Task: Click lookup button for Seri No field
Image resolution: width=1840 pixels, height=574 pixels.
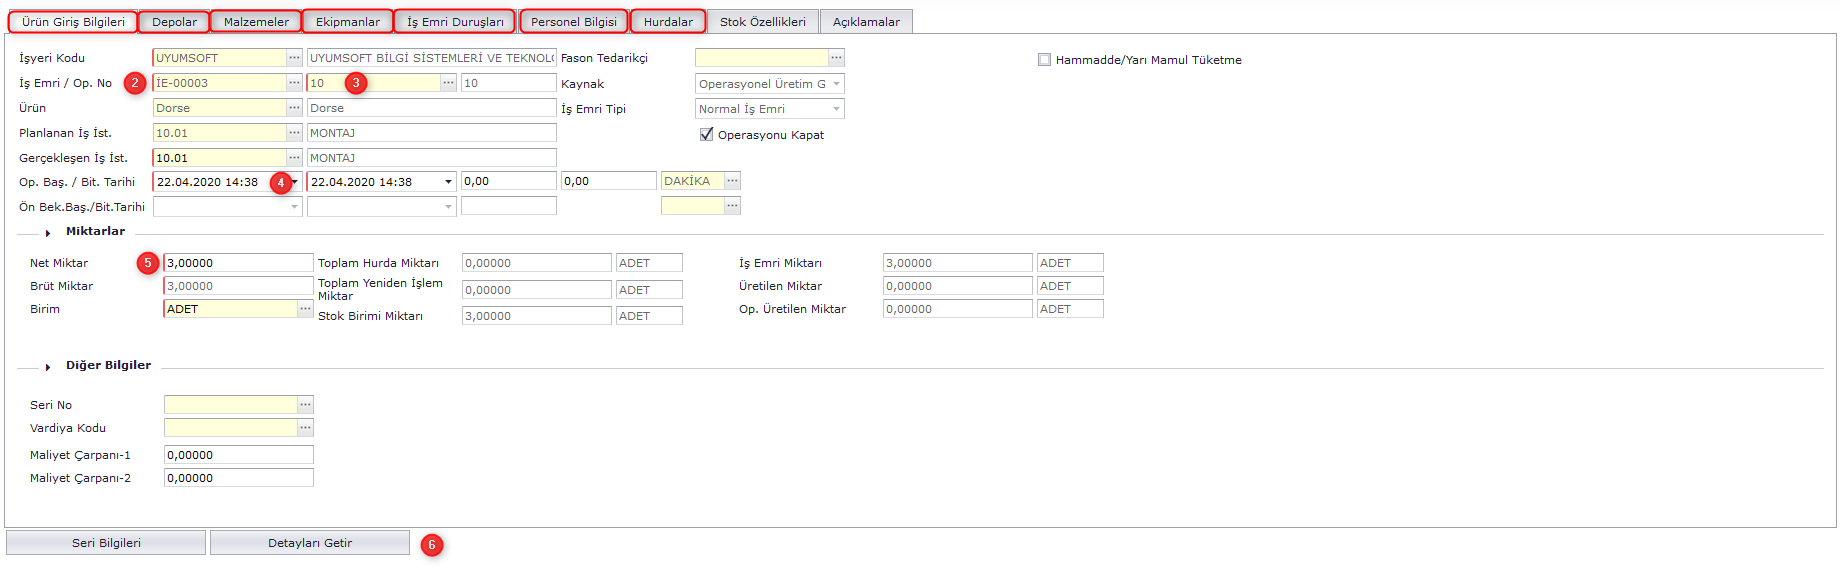Action: (x=305, y=405)
